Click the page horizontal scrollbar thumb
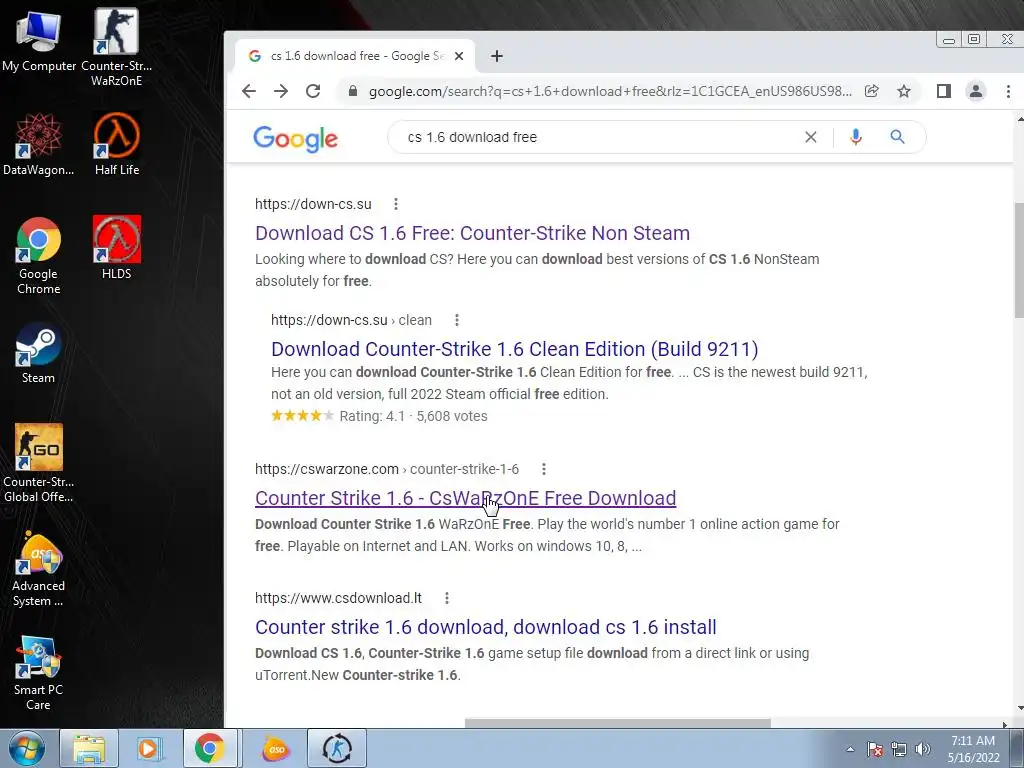 [617, 723]
